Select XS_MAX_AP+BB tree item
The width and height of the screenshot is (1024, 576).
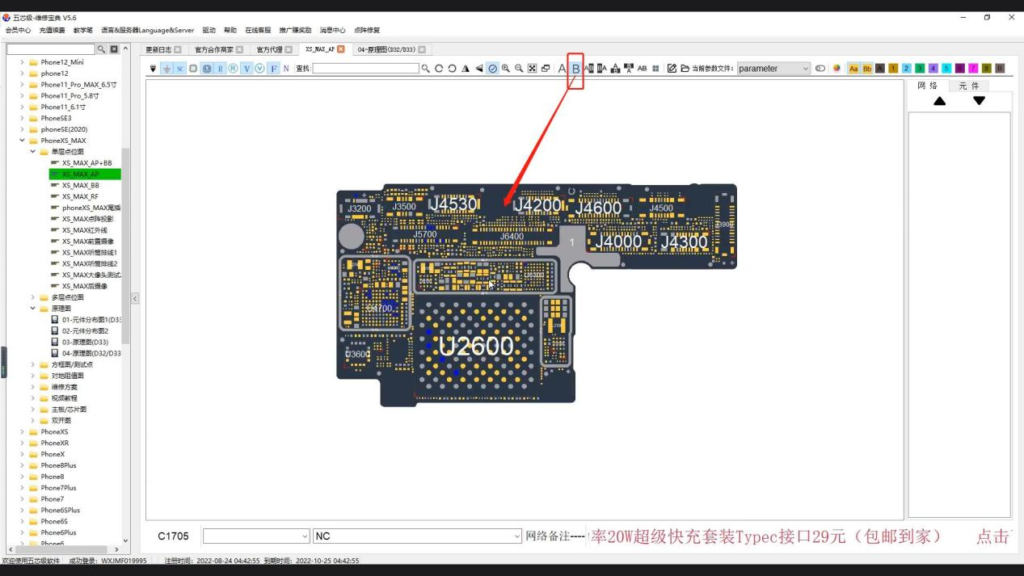86,163
